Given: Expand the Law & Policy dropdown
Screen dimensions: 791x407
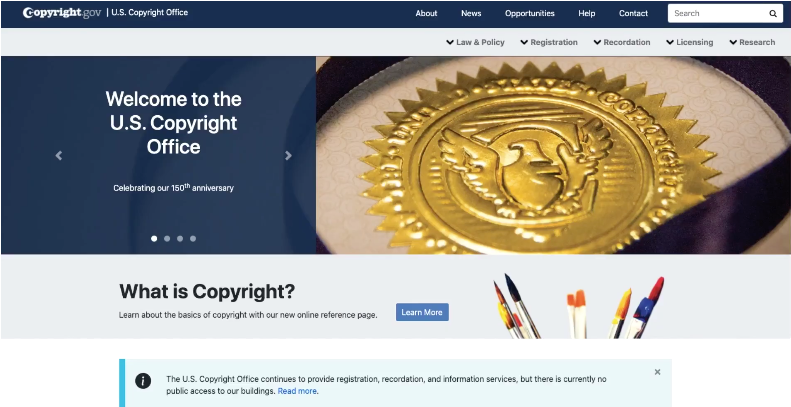Looking at the screenshot, I should (x=475, y=42).
